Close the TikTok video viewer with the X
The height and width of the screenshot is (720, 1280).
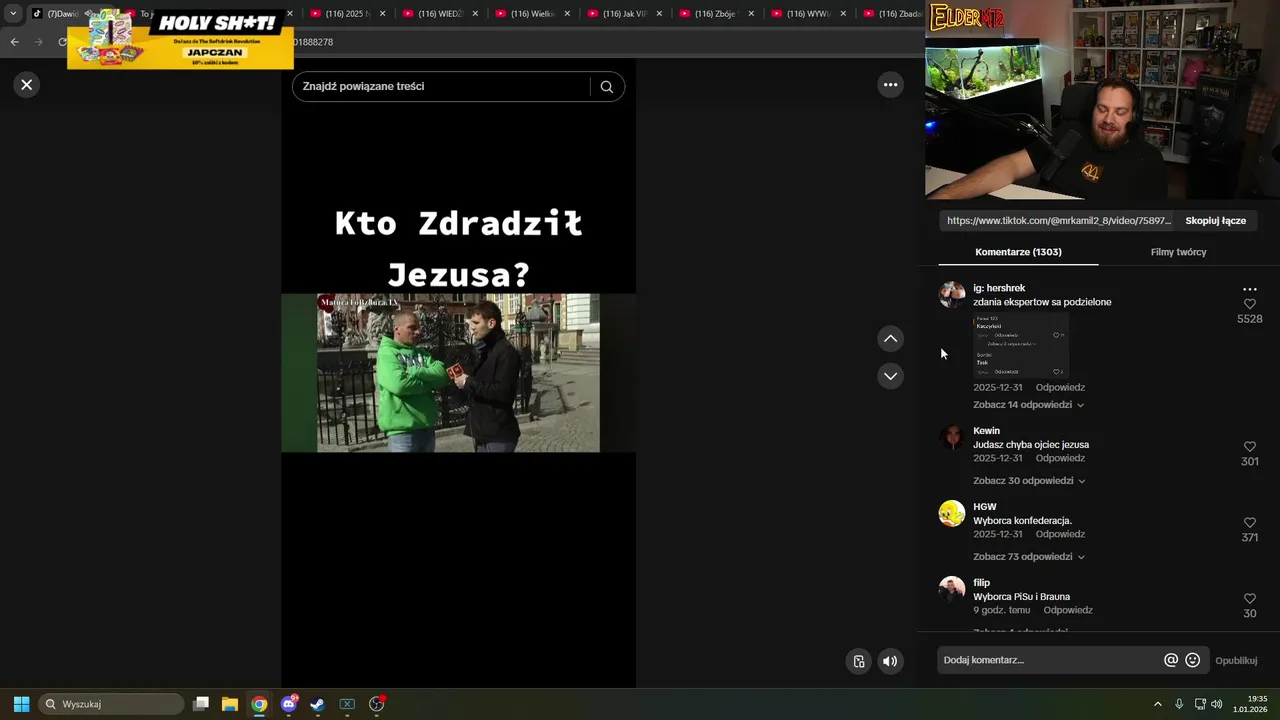pos(27,85)
